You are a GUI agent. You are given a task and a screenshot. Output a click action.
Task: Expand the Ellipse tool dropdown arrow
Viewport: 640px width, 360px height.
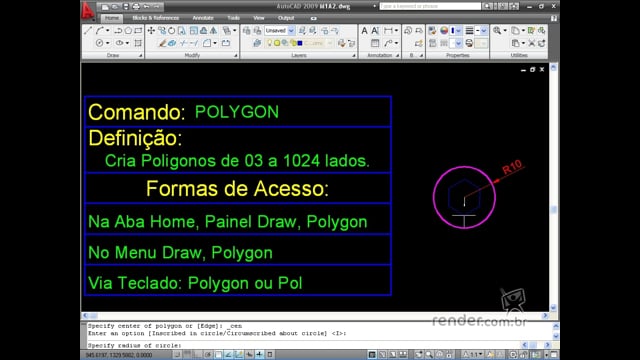pyautogui.click(x=127, y=43)
